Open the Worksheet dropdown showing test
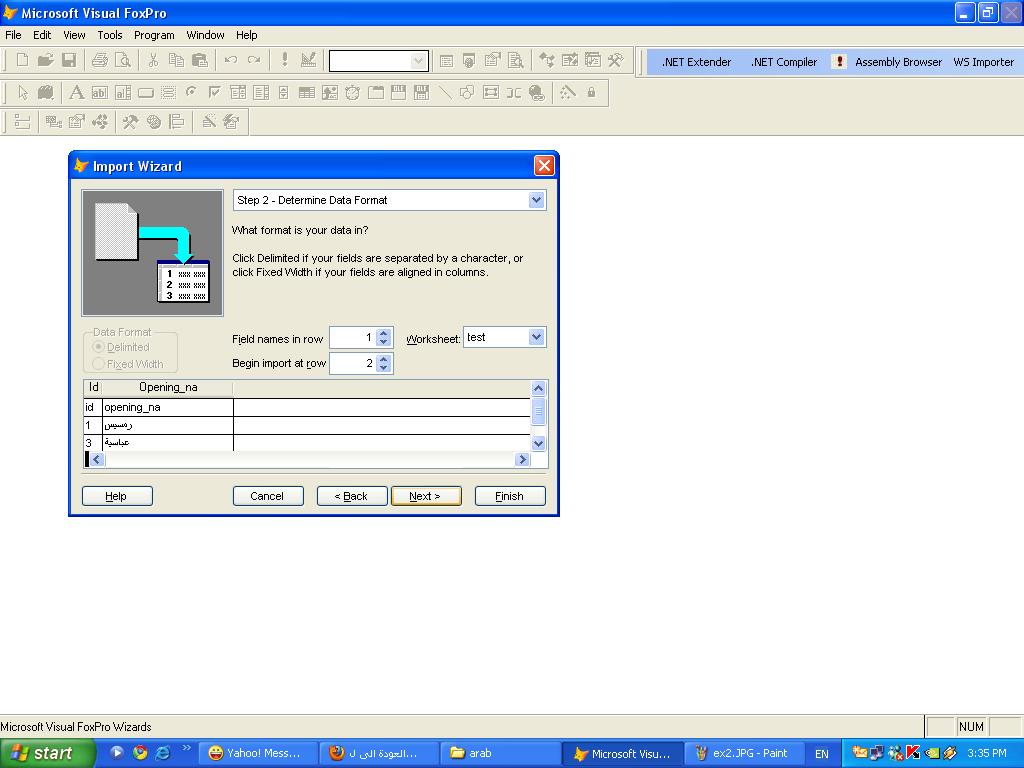Viewport: 1024px width, 768px height. point(536,337)
